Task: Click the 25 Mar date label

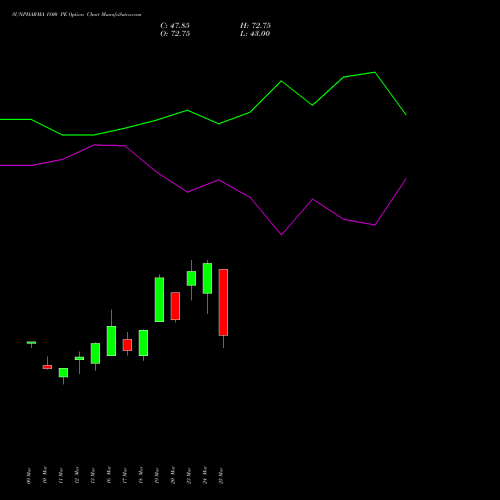Action: point(221,476)
